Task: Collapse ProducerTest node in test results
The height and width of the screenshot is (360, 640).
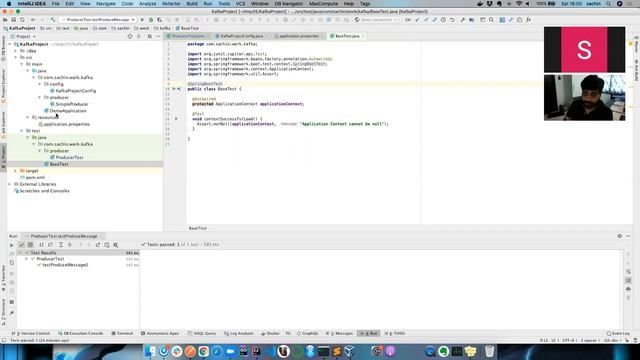Action: point(27,259)
